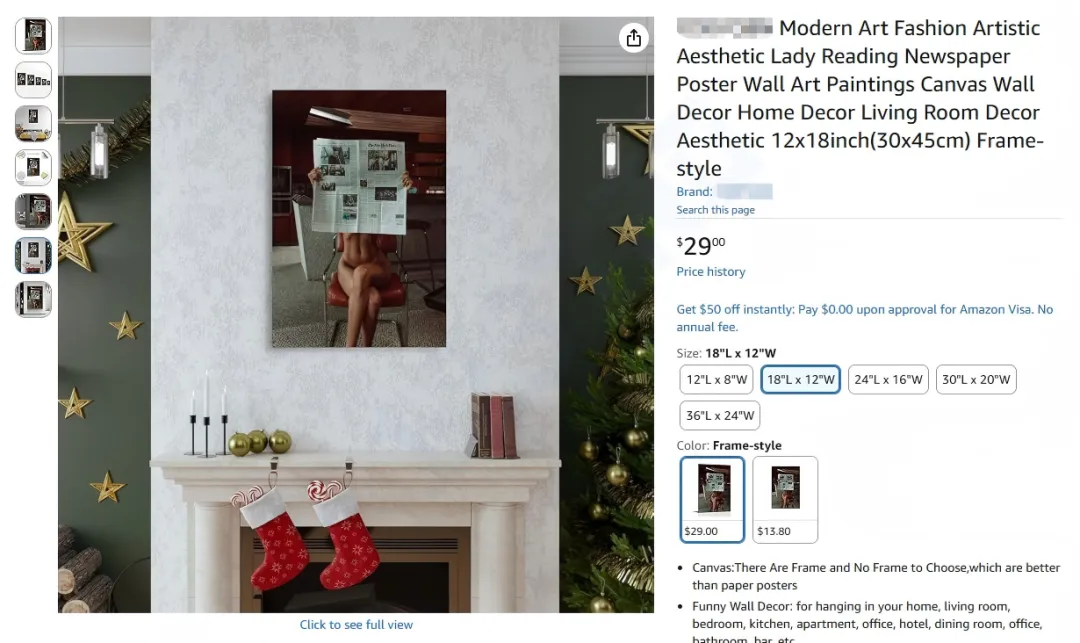This screenshot has height=643, width=1080.
Task: Select the sixth product thumbnail
Action: tap(33, 255)
